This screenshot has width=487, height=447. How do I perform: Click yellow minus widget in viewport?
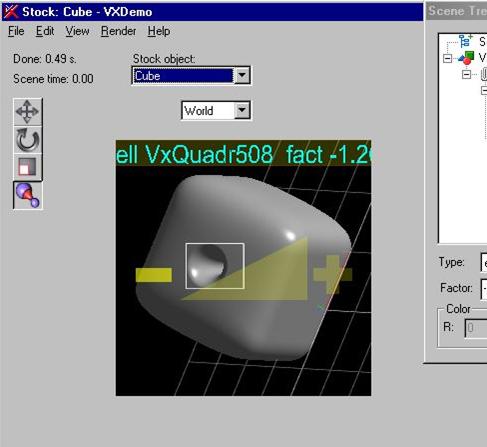[x=154, y=275]
